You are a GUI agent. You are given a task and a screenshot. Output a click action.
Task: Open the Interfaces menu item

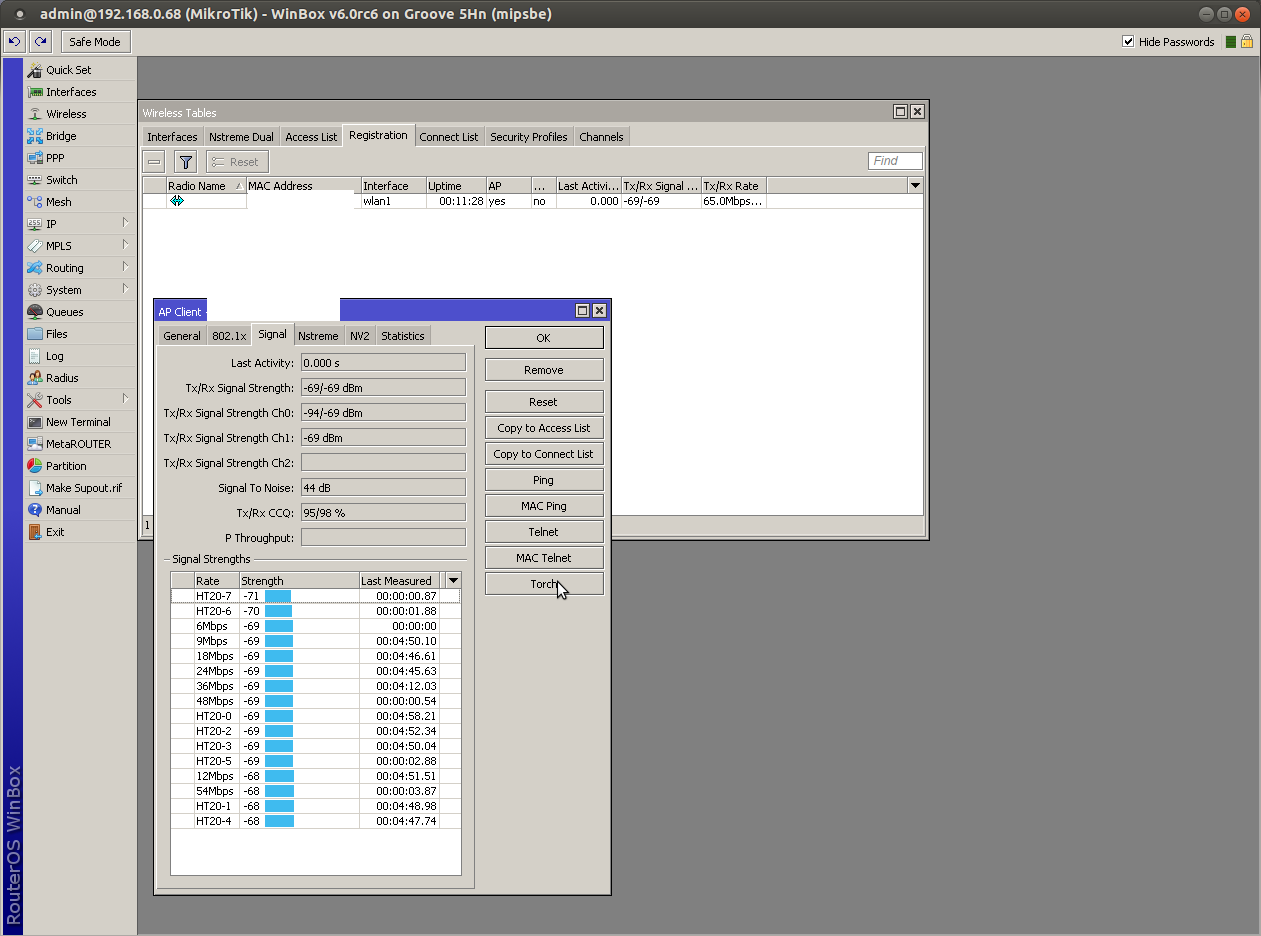click(71, 92)
